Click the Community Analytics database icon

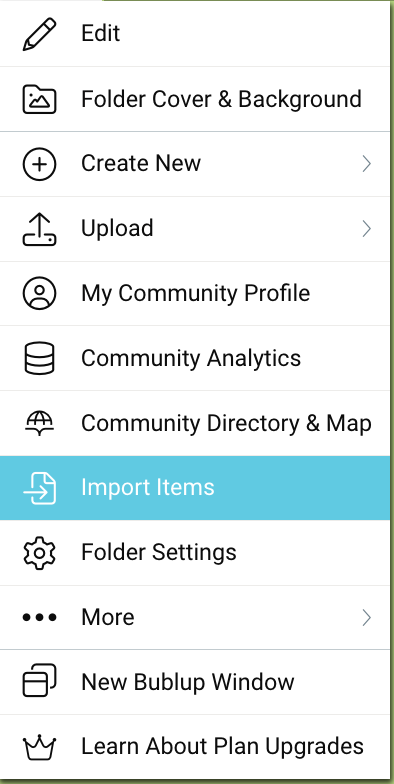[x=40, y=358]
